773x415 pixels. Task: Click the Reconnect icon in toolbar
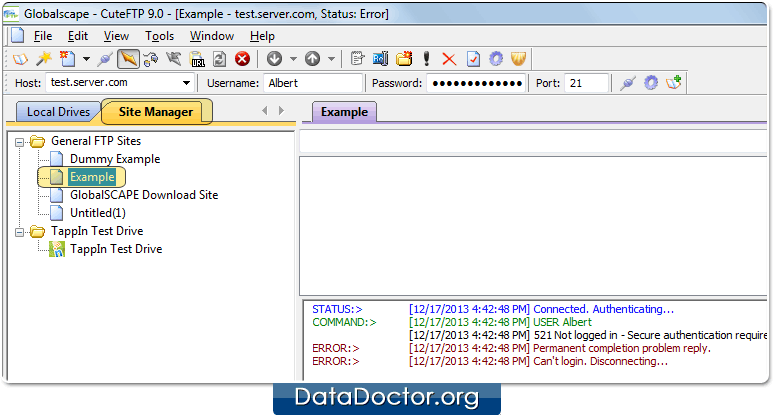tap(151, 59)
